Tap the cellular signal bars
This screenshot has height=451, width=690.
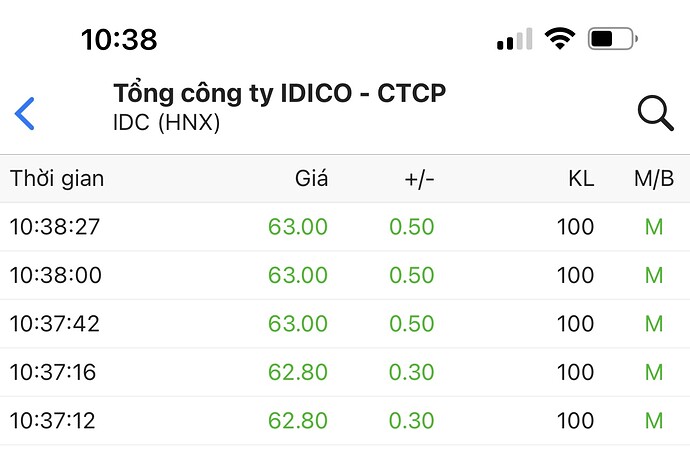tap(514, 41)
